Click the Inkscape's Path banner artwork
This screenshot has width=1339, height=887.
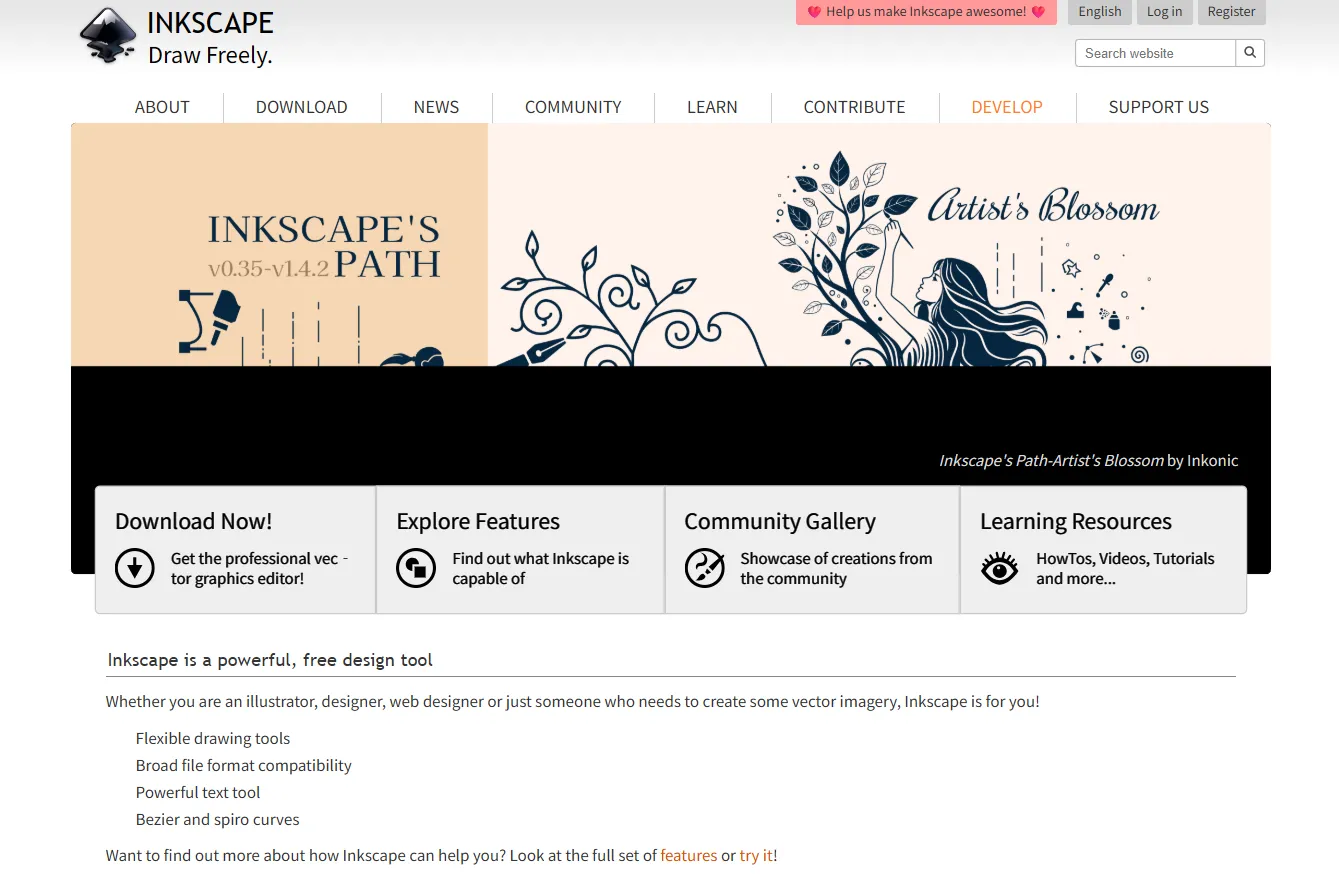(x=671, y=245)
